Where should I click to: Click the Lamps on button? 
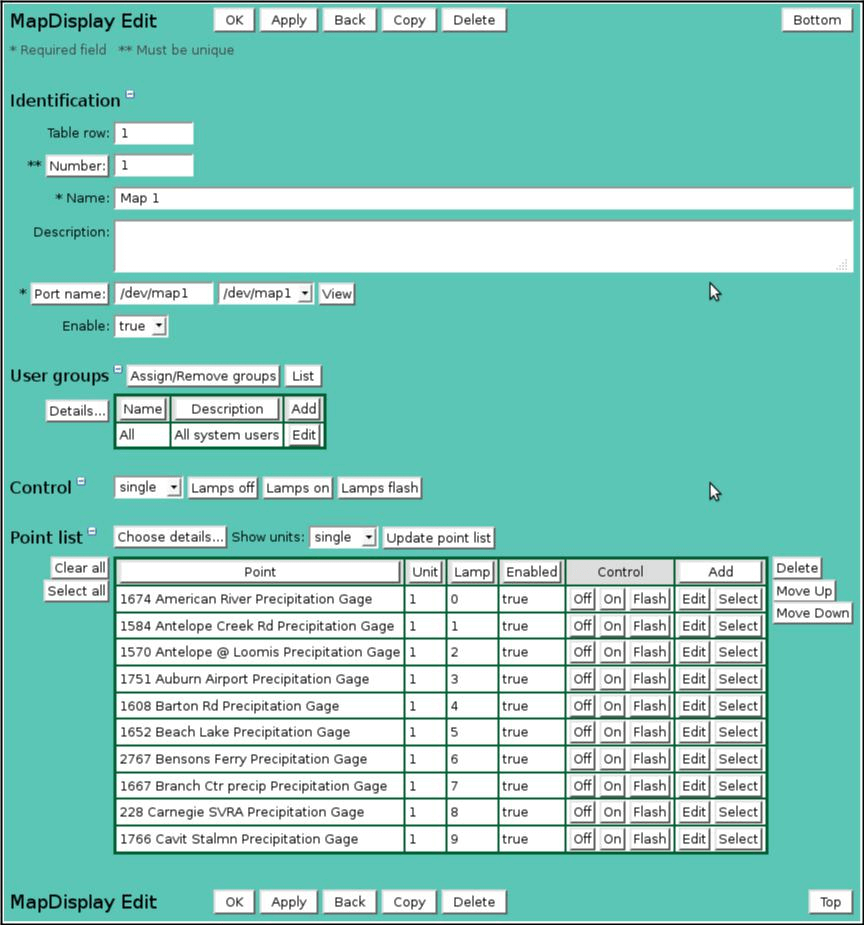click(x=297, y=488)
